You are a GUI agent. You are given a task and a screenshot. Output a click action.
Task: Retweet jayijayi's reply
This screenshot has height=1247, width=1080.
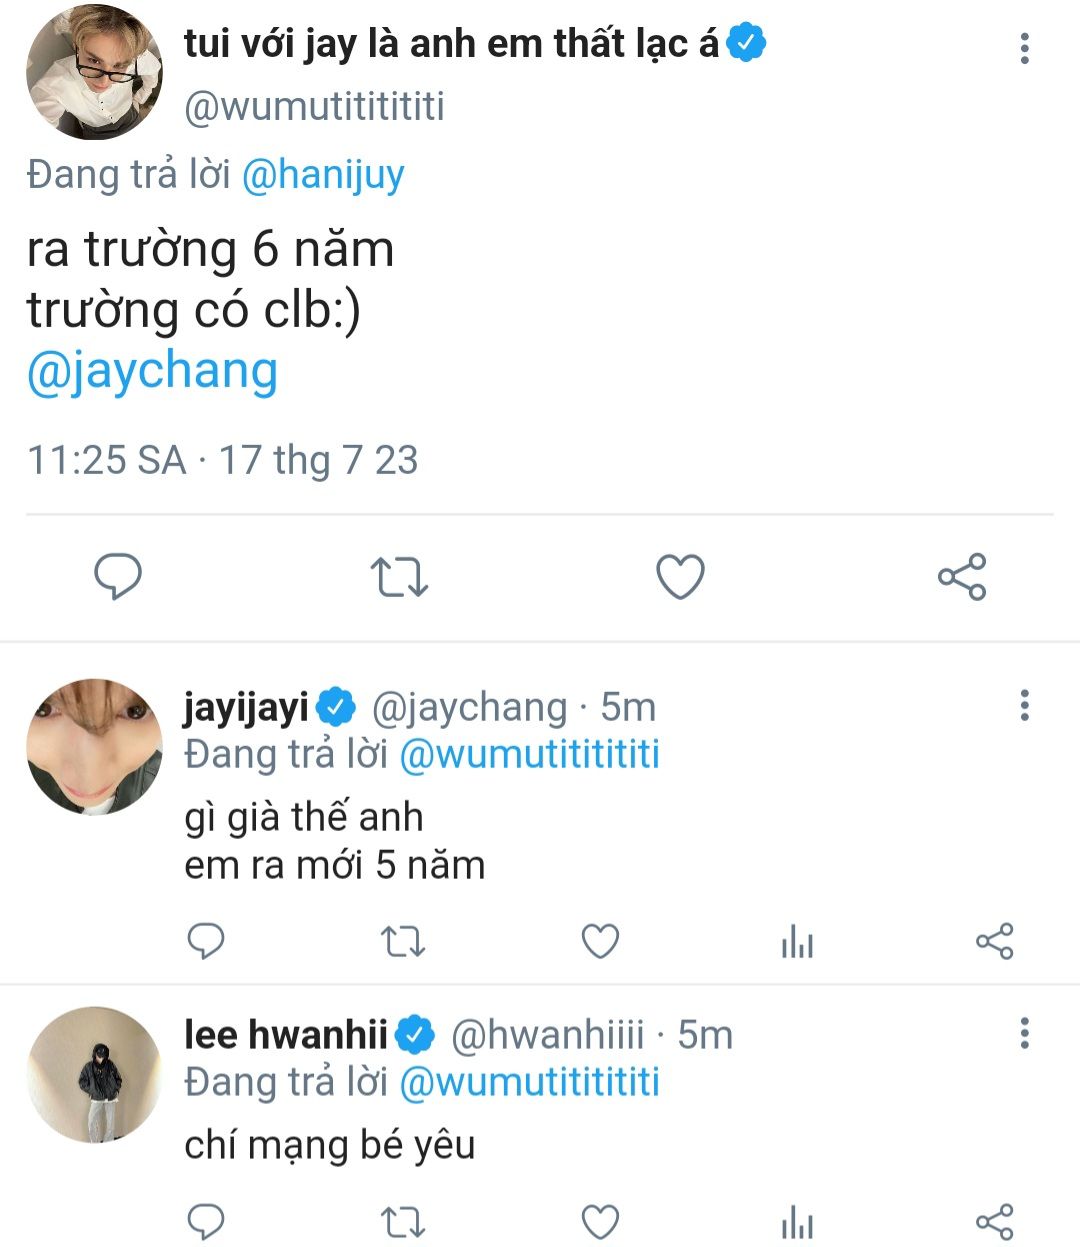coord(403,941)
